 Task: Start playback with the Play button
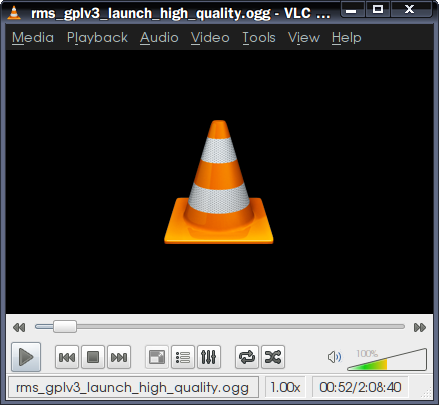tap(26, 357)
